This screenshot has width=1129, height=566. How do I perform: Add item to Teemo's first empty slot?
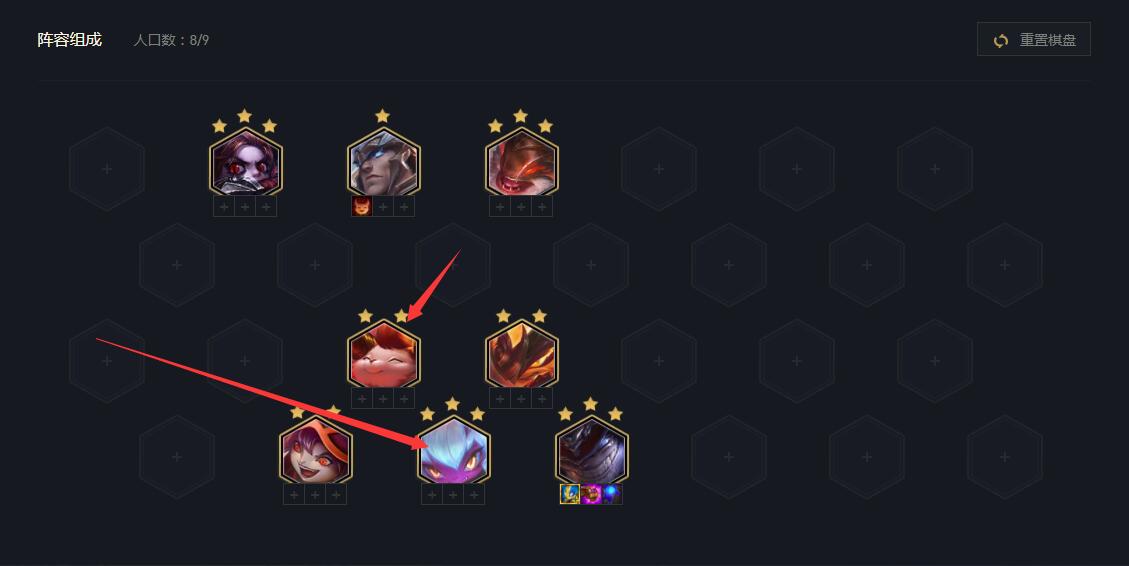point(362,398)
